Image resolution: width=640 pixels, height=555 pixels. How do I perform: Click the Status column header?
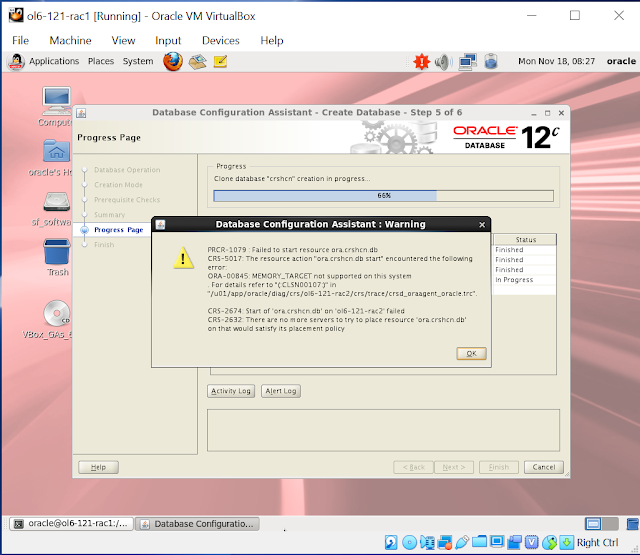(x=525, y=240)
